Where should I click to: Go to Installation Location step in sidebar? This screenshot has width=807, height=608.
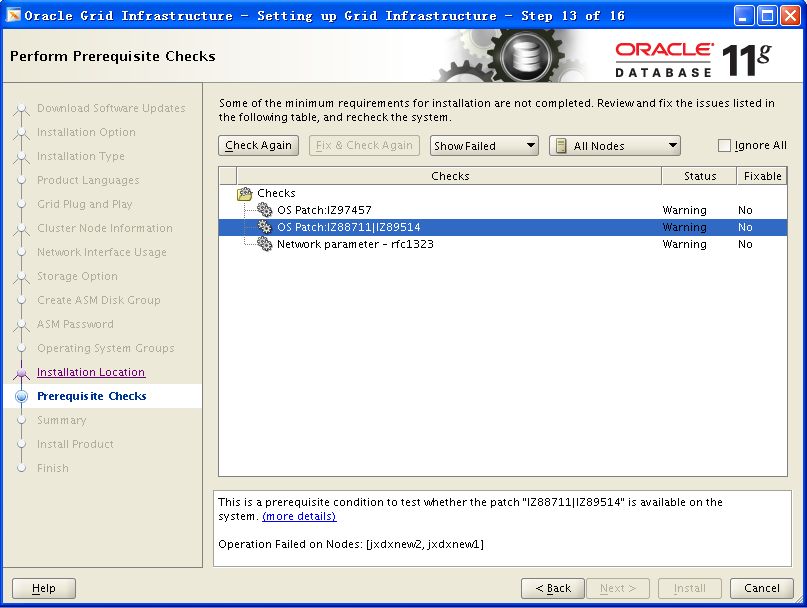91,372
